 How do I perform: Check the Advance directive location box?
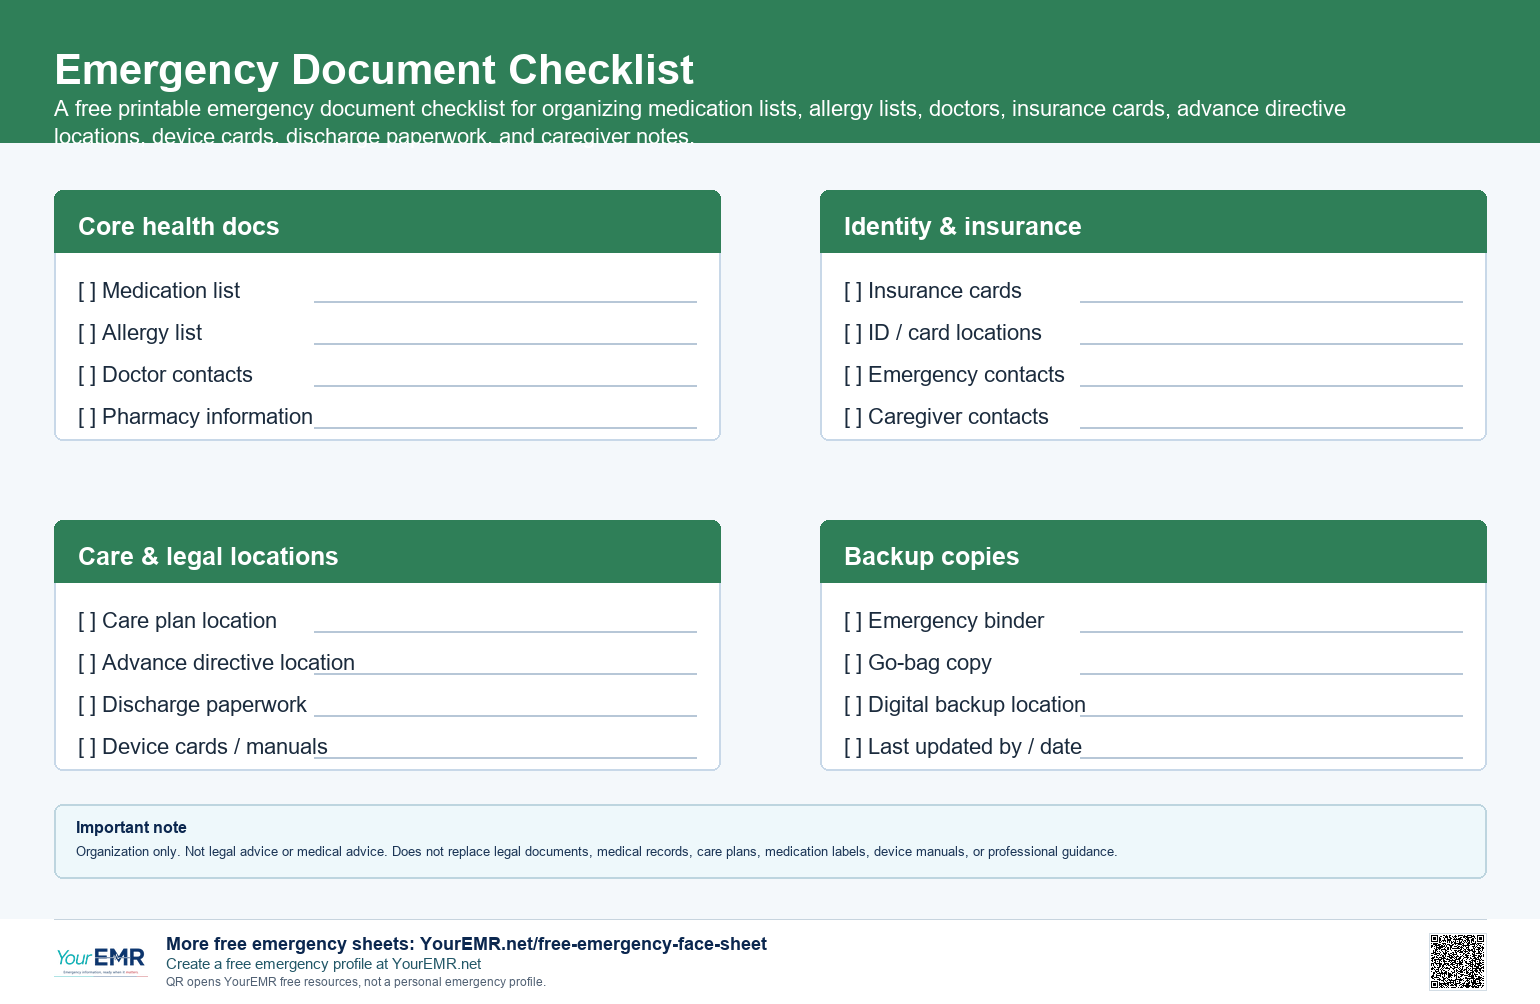[x=87, y=663]
